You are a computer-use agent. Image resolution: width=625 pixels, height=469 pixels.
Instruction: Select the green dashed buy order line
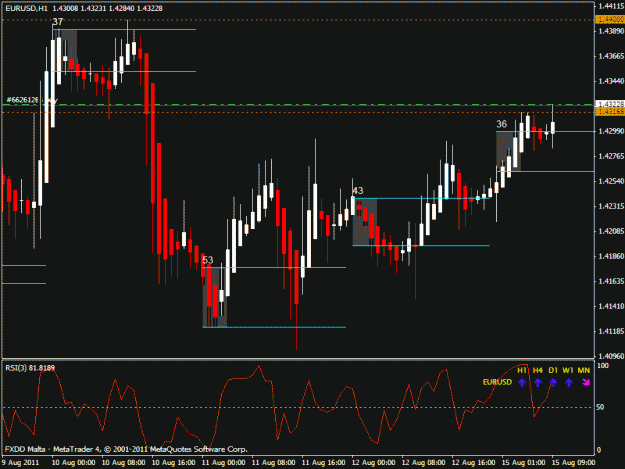(298, 105)
